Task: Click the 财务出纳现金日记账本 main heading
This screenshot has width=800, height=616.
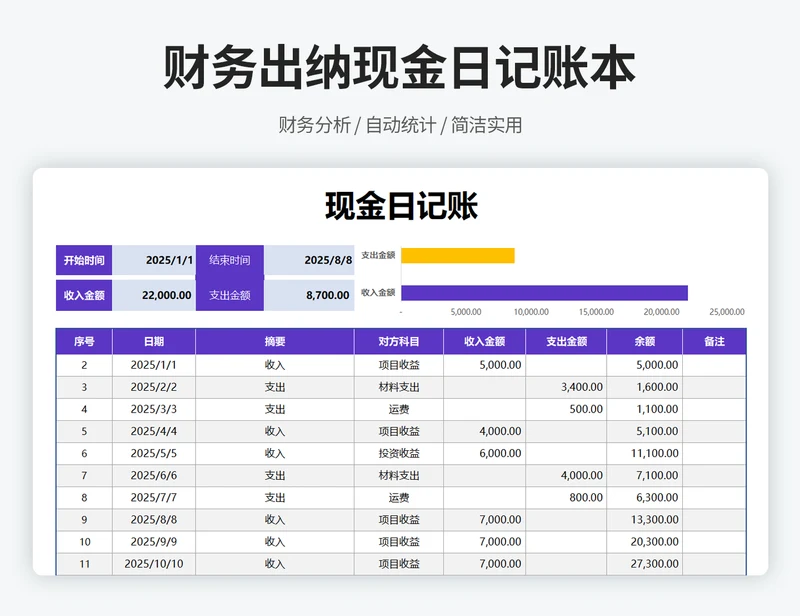Action: [x=399, y=67]
